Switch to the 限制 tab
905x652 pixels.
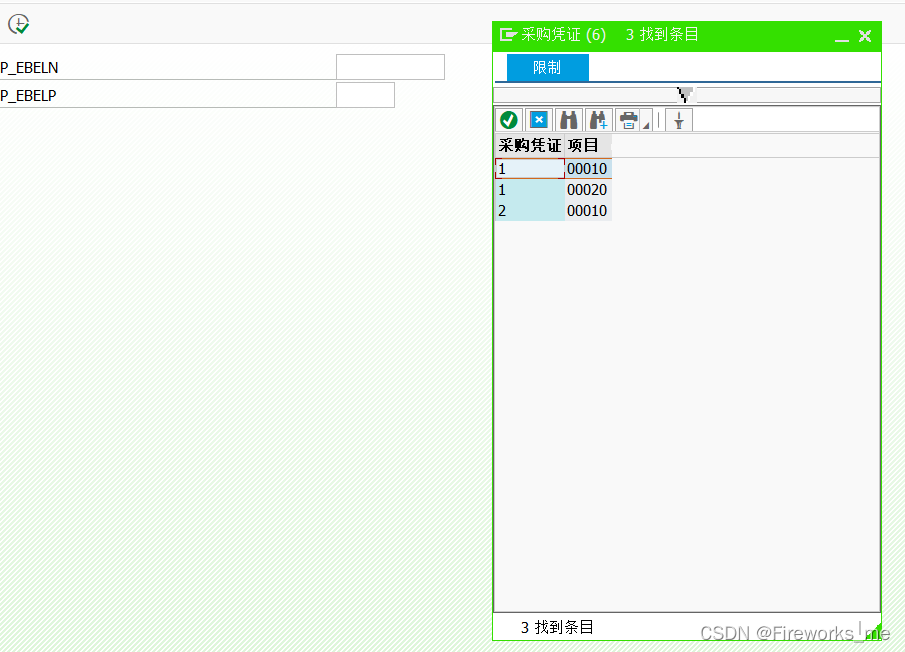coord(547,68)
